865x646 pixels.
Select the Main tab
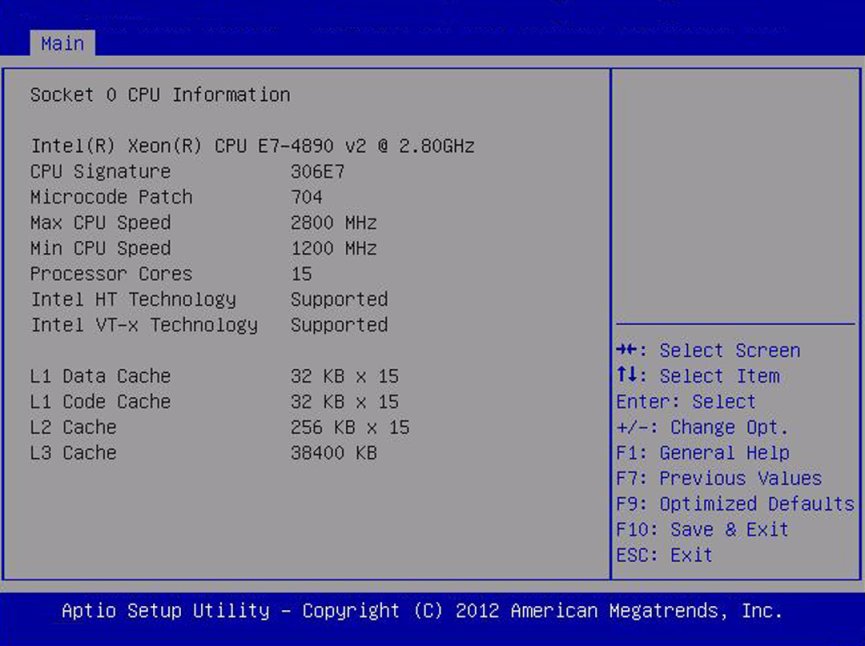62,43
